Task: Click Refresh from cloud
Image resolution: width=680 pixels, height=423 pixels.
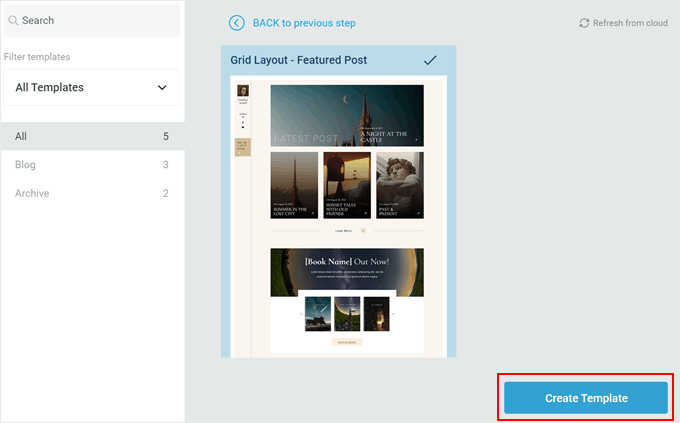Action: point(623,23)
